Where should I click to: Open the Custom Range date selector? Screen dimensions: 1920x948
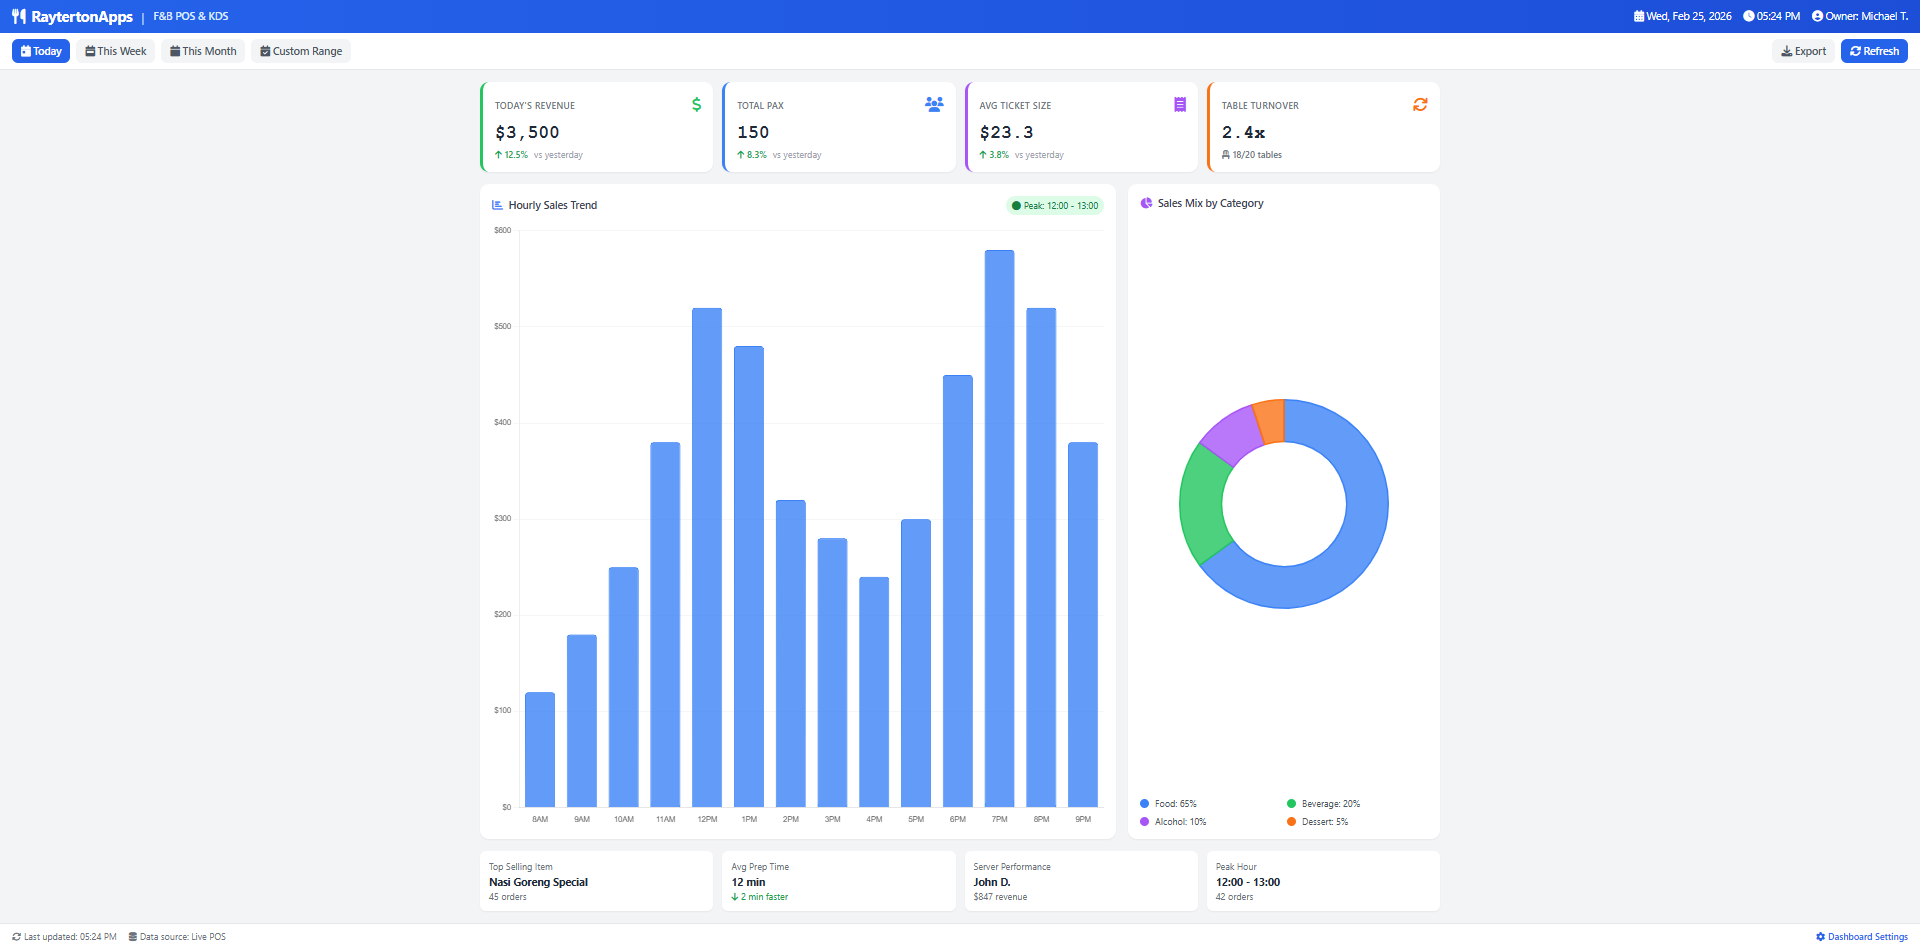pos(300,50)
